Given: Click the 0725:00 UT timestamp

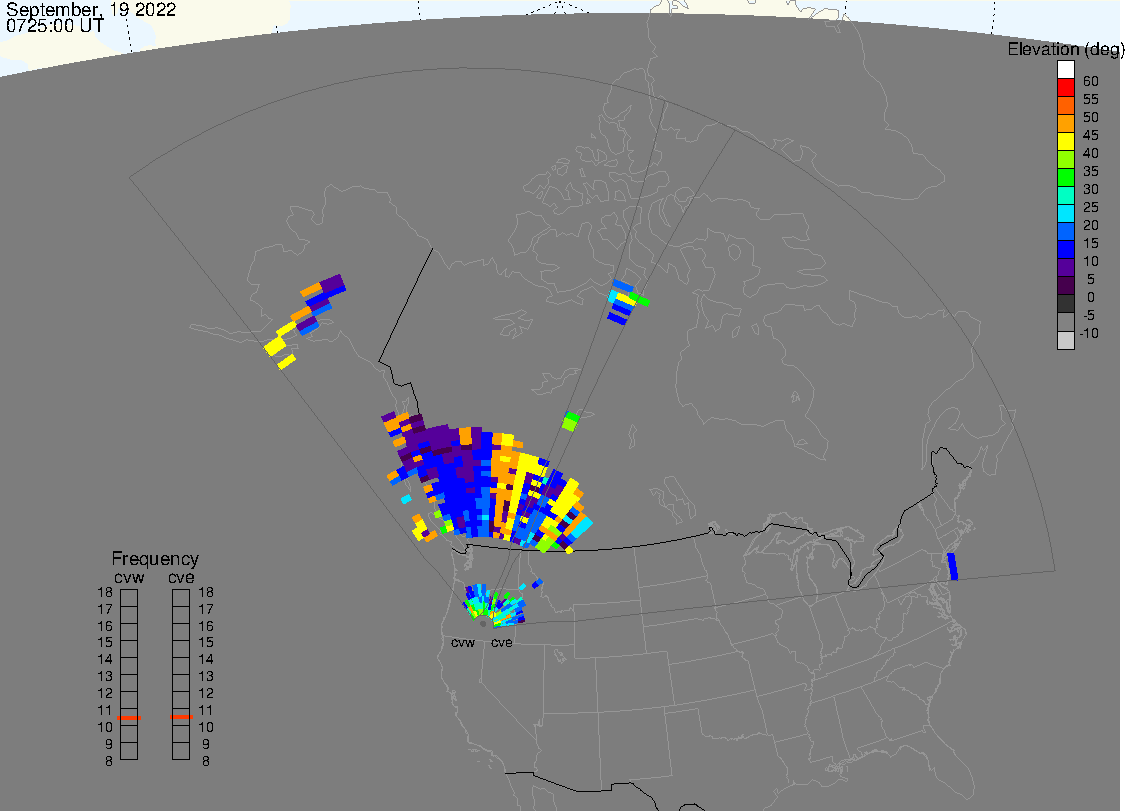Looking at the screenshot, I should click(x=55, y=26).
